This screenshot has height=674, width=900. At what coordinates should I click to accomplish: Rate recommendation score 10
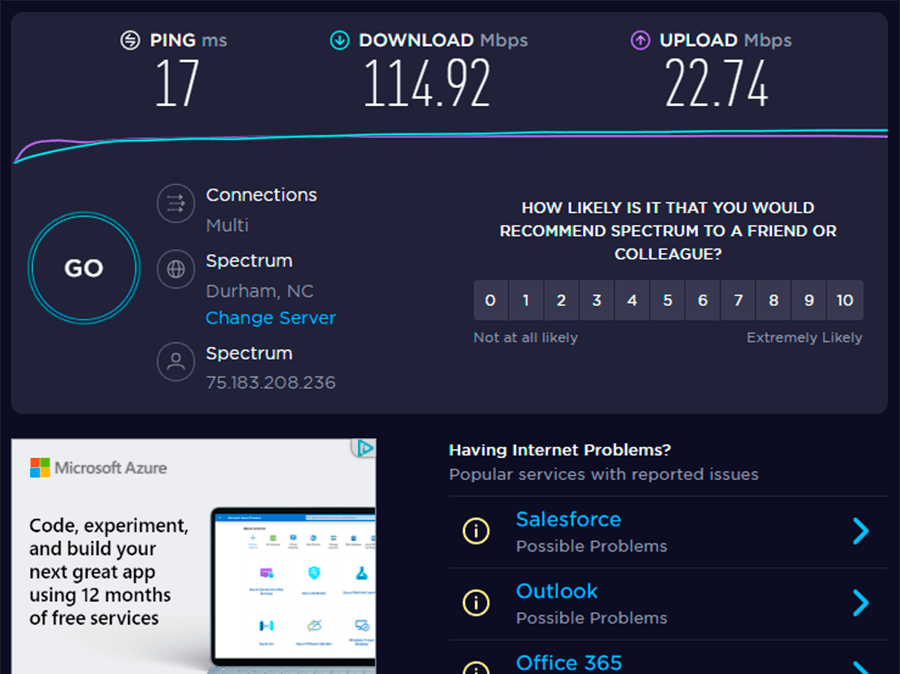(845, 300)
